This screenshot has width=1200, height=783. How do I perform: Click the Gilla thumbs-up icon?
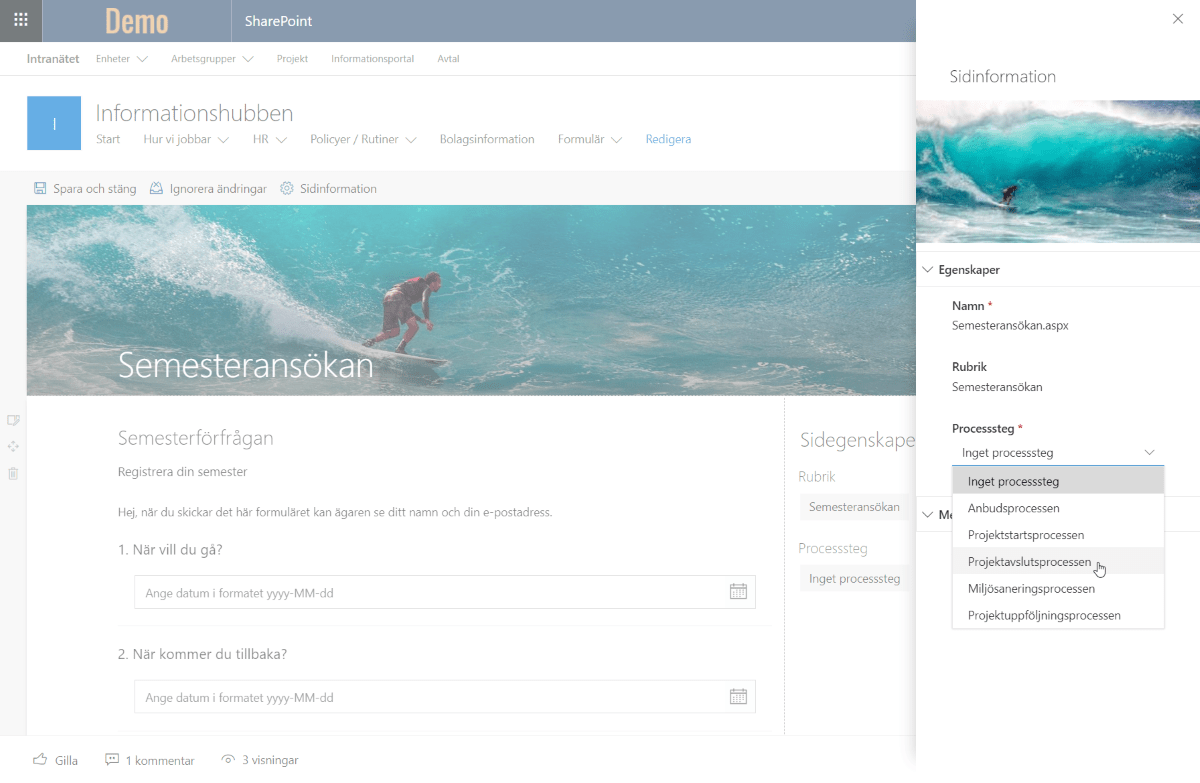pos(40,760)
